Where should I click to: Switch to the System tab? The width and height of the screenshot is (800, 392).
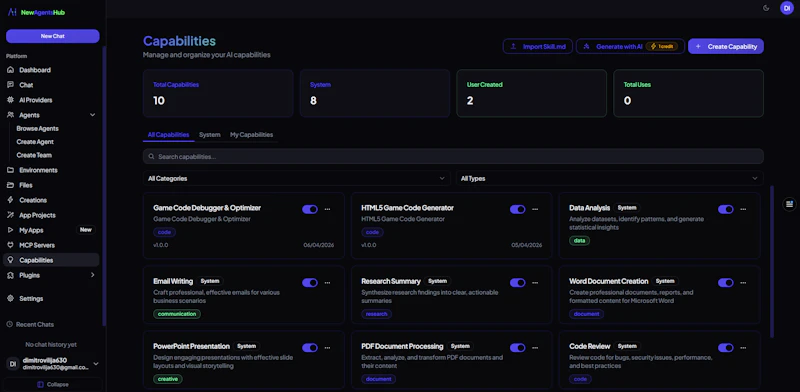[210, 135]
